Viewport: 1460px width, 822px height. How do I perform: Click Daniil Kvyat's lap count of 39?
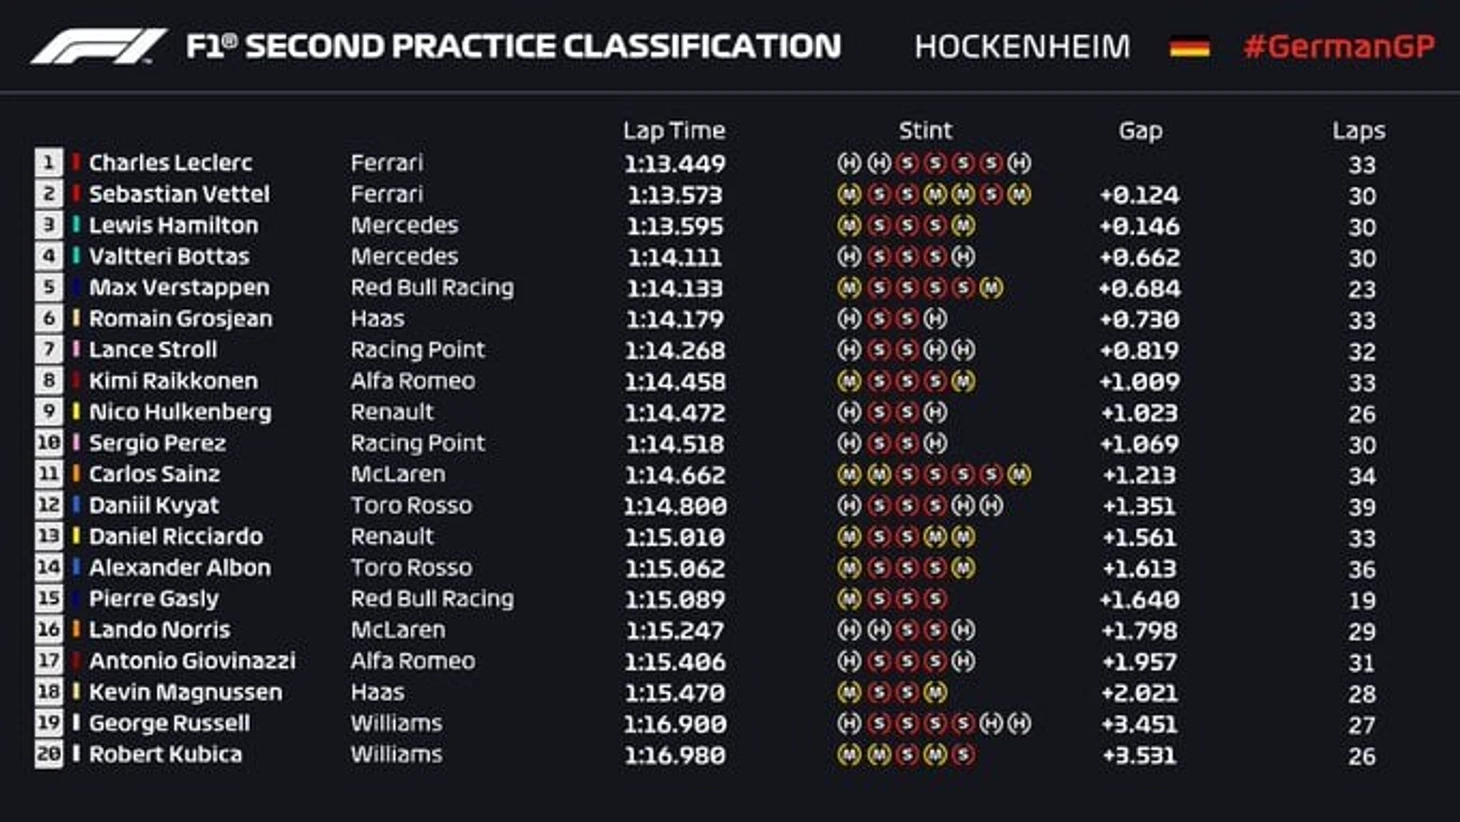pos(1361,507)
